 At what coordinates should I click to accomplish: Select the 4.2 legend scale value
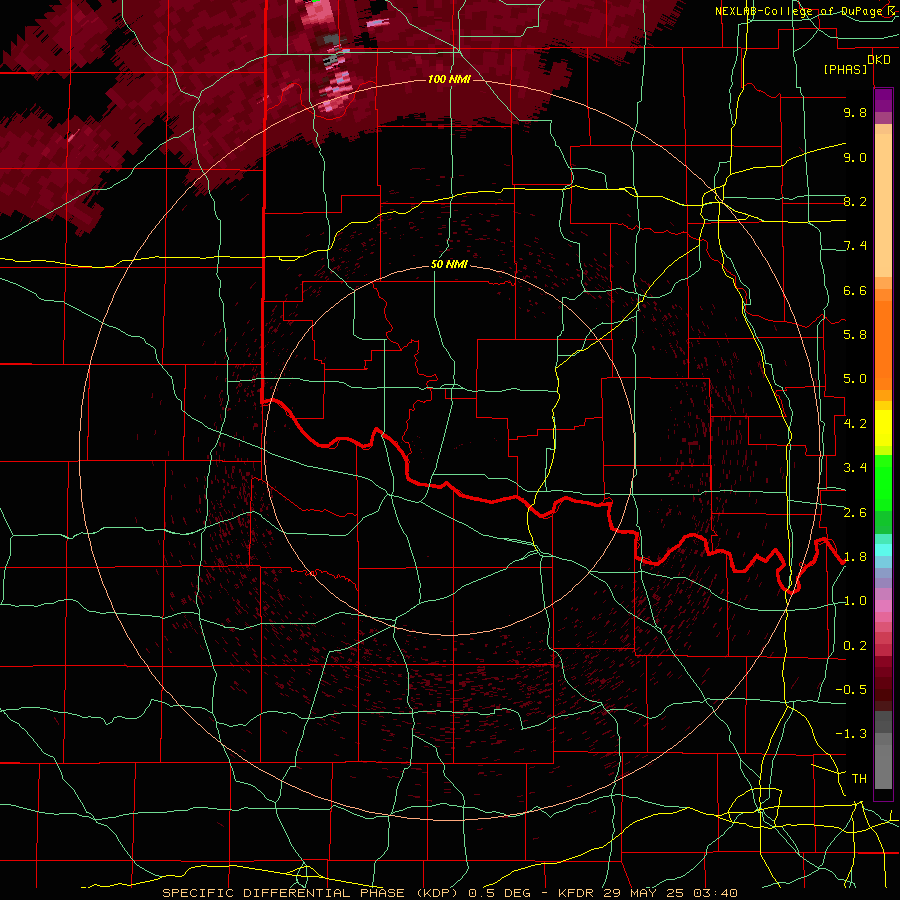click(x=855, y=424)
